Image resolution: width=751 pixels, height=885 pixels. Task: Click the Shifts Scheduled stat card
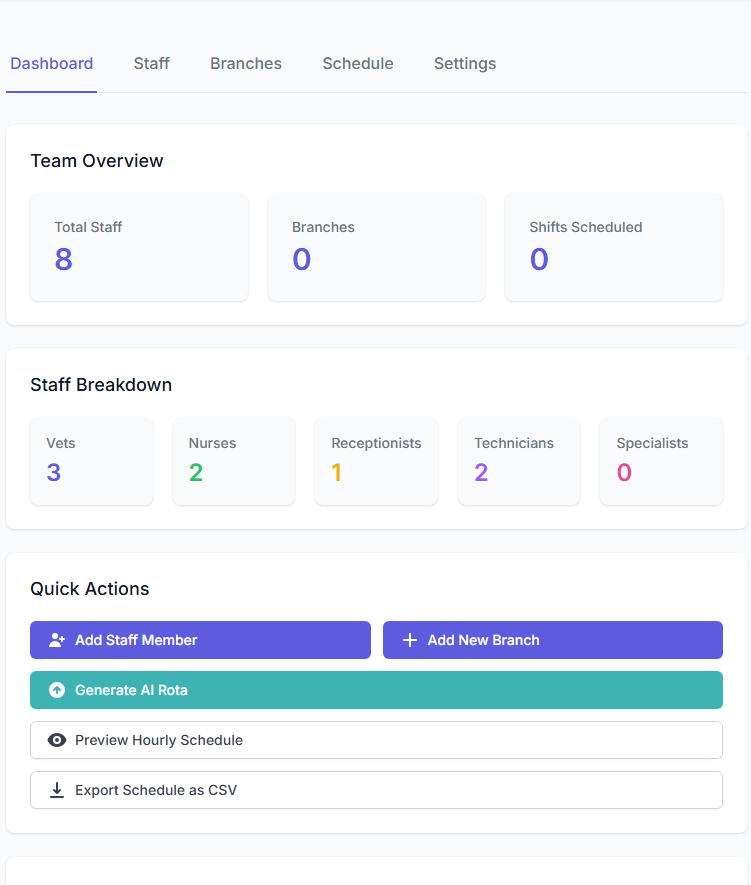(613, 247)
